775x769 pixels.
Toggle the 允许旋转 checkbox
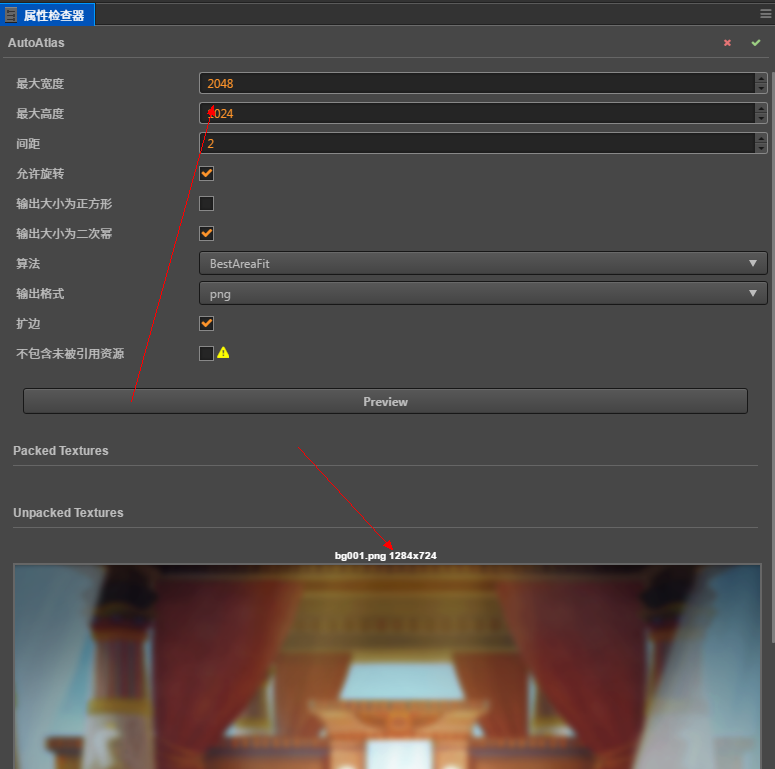[207, 173]
